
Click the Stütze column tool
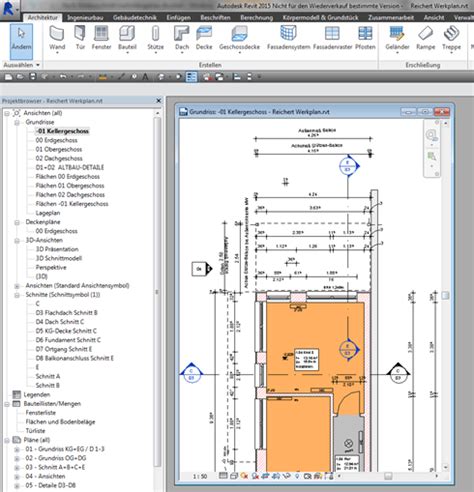155,39
